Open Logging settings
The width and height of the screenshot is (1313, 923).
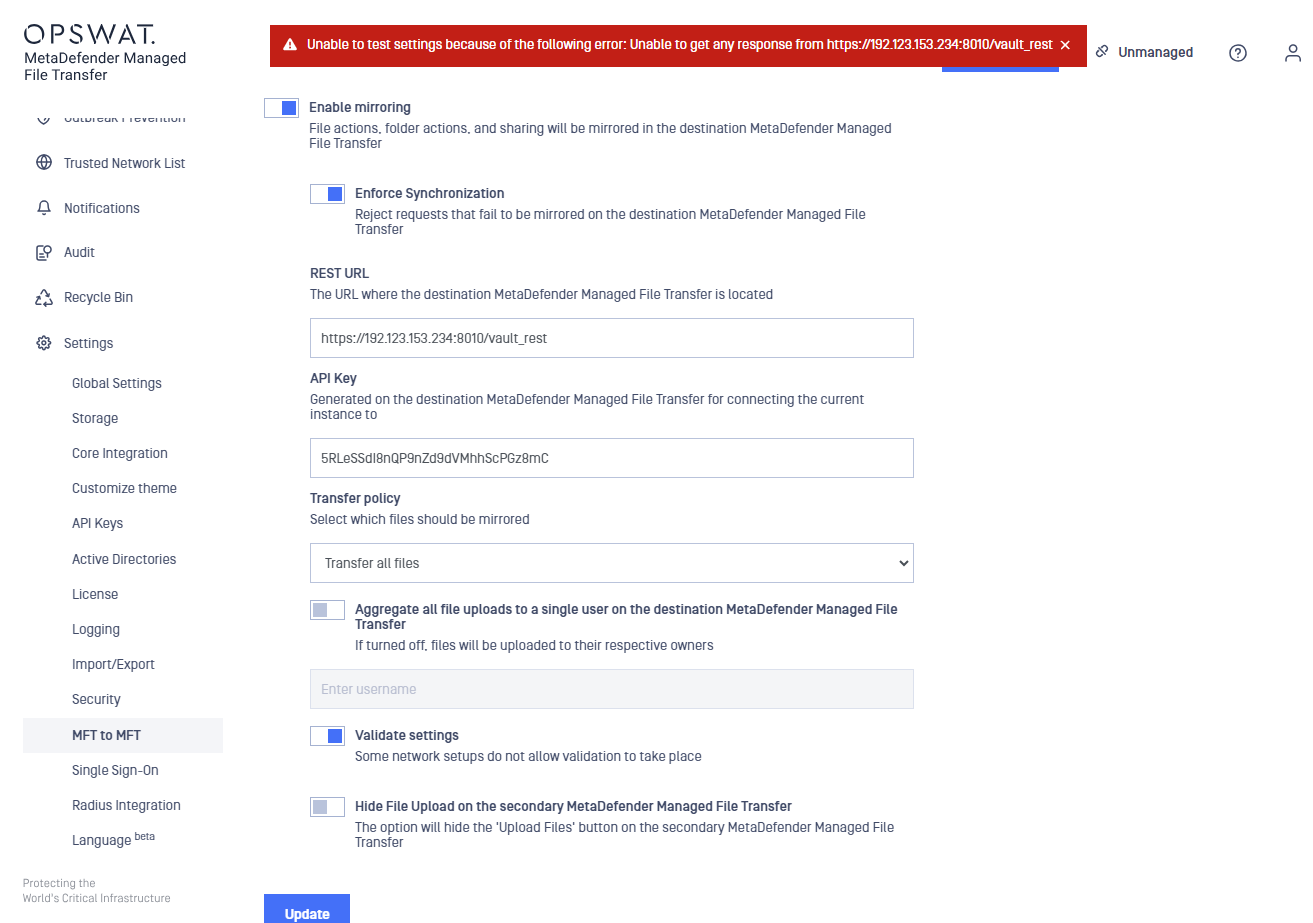click(x=96, y=629)
